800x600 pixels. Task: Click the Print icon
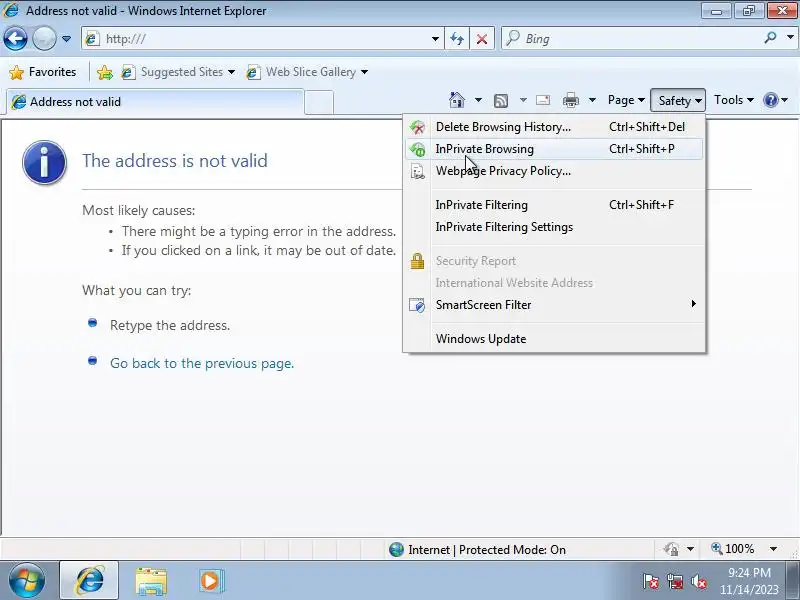pyautogui.click(x=571, y=100)
